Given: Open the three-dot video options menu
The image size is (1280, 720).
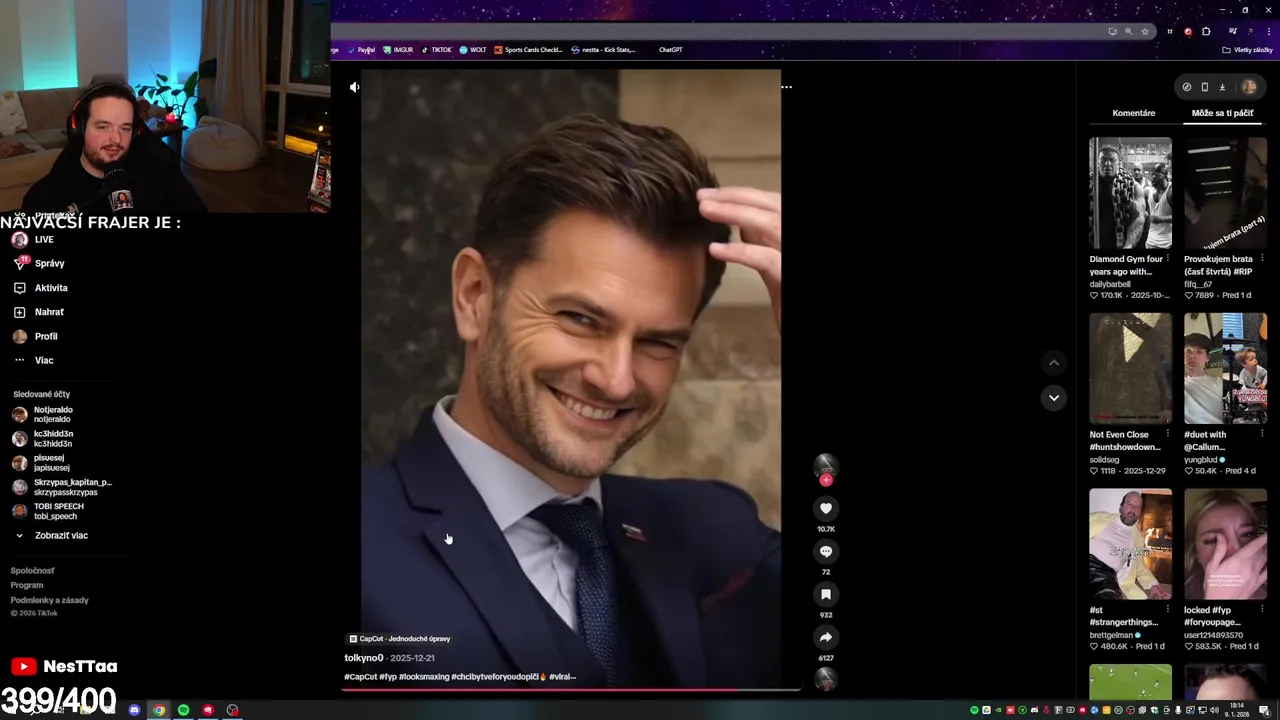Looking at the screenshot, I should click(786, 87).
